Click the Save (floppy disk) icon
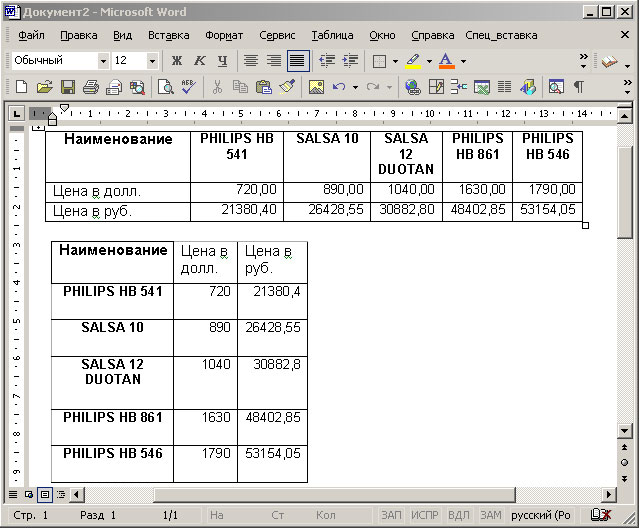The image size is (639, 528). (68, 87)
